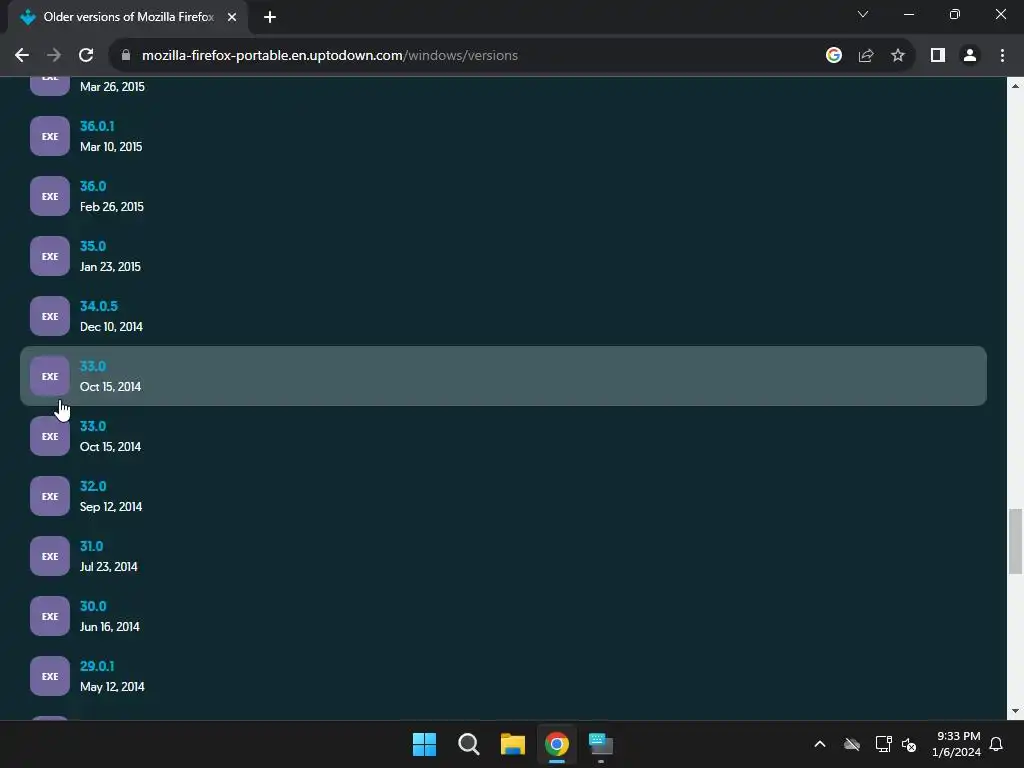Viewport: 1024px width, 768px height.
Task: Show hidden system tray icons
Action: click(x=820, y=744)
